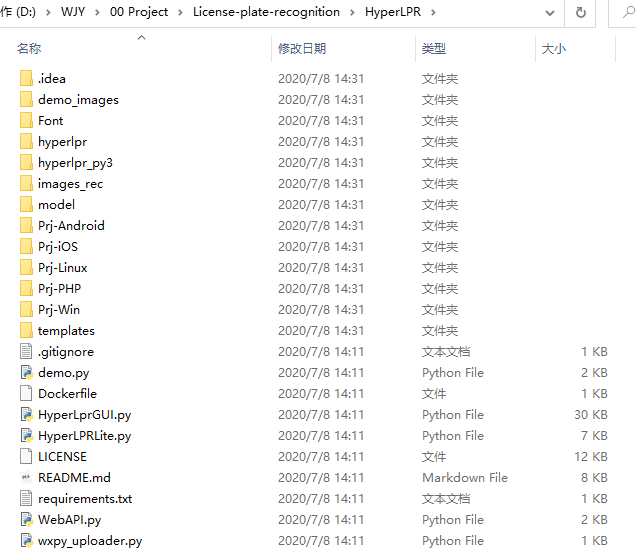Click the 7 KB size cell
The width and height of the screenshot is (636, 557).
(x=594, y=436)
